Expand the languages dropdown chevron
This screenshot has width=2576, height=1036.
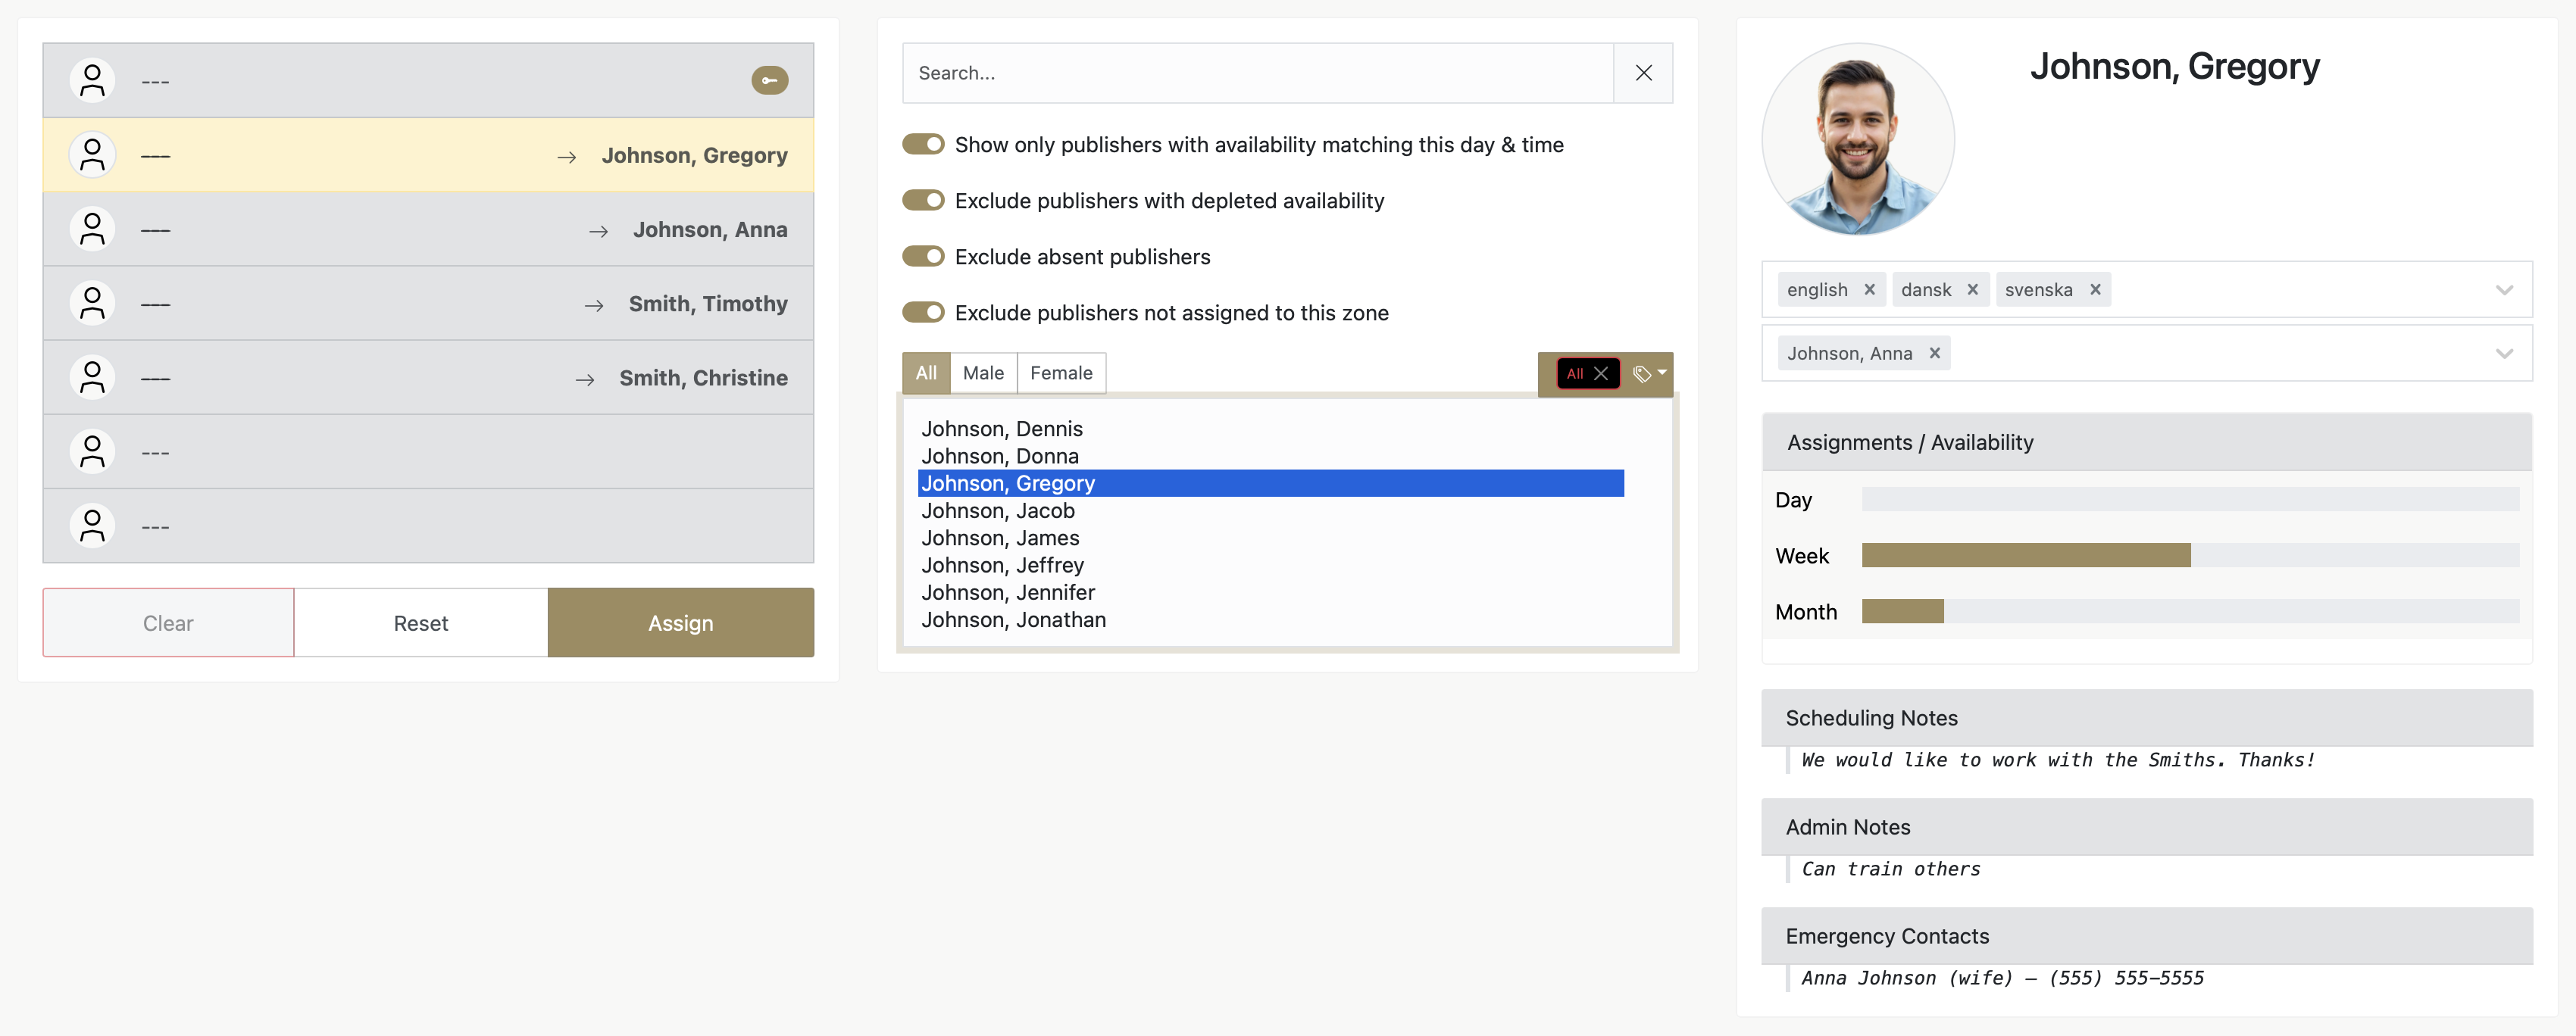click(2503, 290)
